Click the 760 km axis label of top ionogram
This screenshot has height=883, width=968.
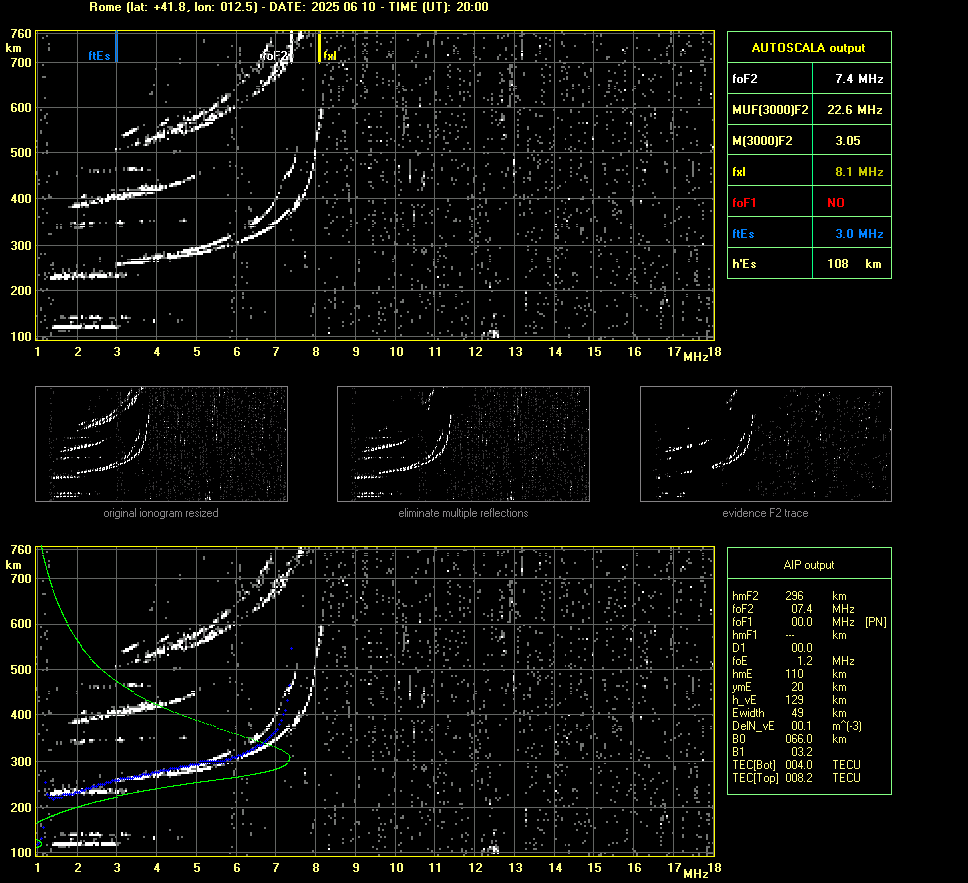[21, 33]
